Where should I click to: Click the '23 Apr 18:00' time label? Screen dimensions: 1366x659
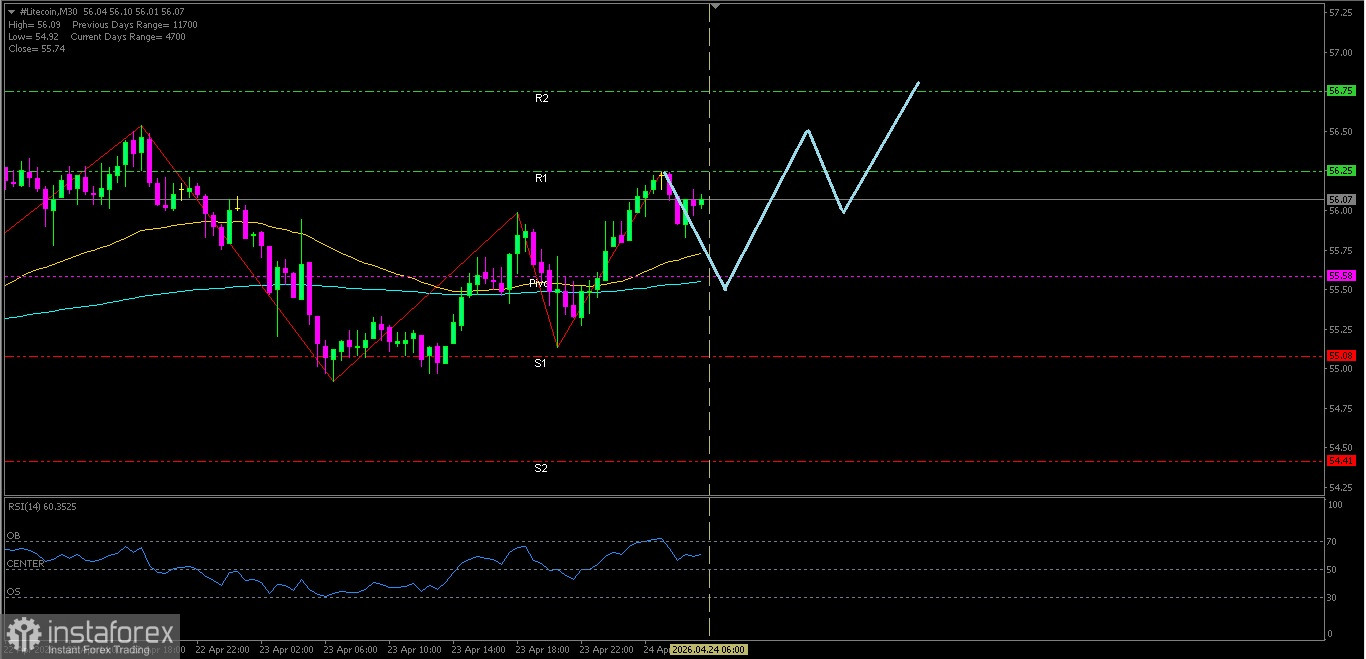tap(543, 649)
